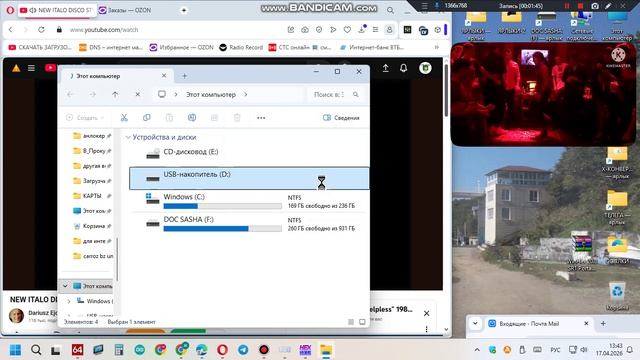
Task: Switch Explorer to large icons view in status bar
Action: pyautogui.click(x=362, y=322)
